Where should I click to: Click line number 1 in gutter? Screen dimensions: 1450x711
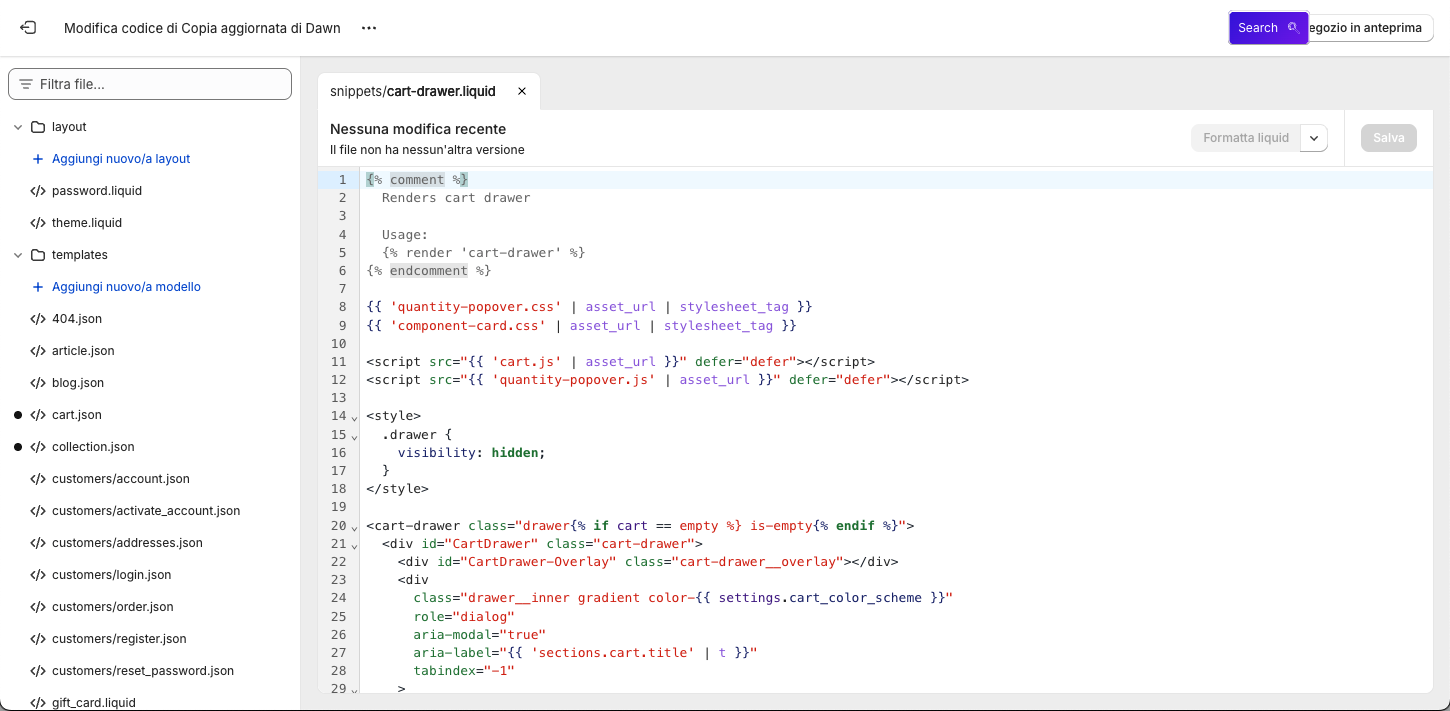(342, 180)
